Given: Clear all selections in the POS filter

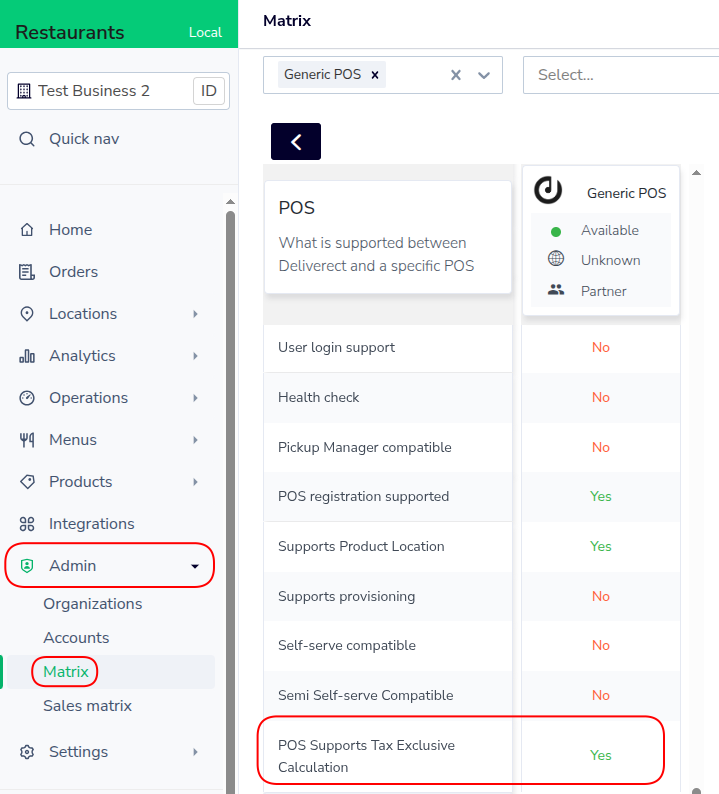Looking at the screenshot, I should click(x=456, y=75).
